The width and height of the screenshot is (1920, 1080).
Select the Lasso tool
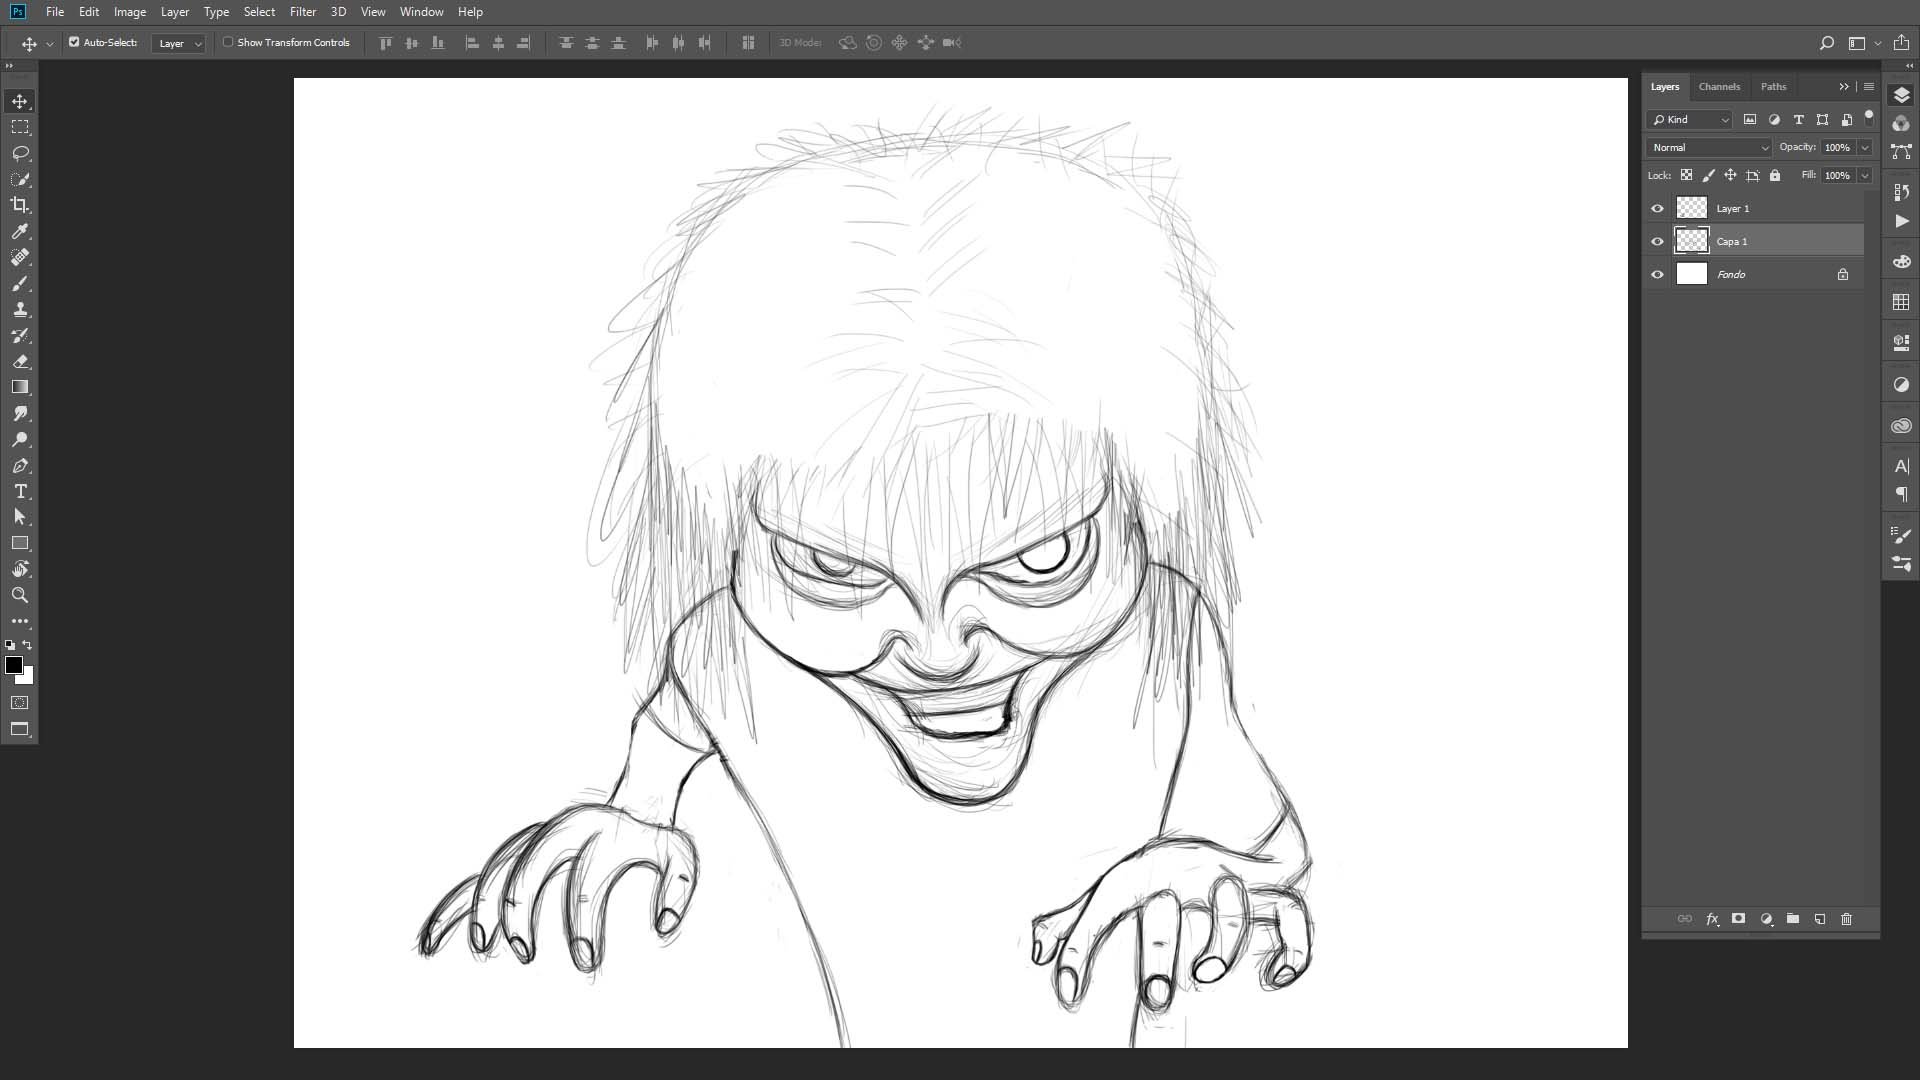20,153
